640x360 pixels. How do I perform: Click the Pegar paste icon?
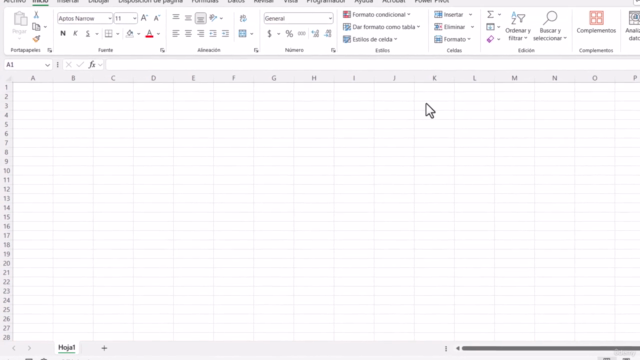click(x=20, y=18)
